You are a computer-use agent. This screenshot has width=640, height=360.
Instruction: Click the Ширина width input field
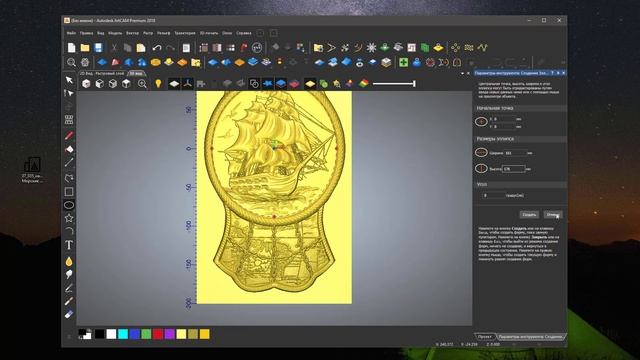tap(515, 153)
